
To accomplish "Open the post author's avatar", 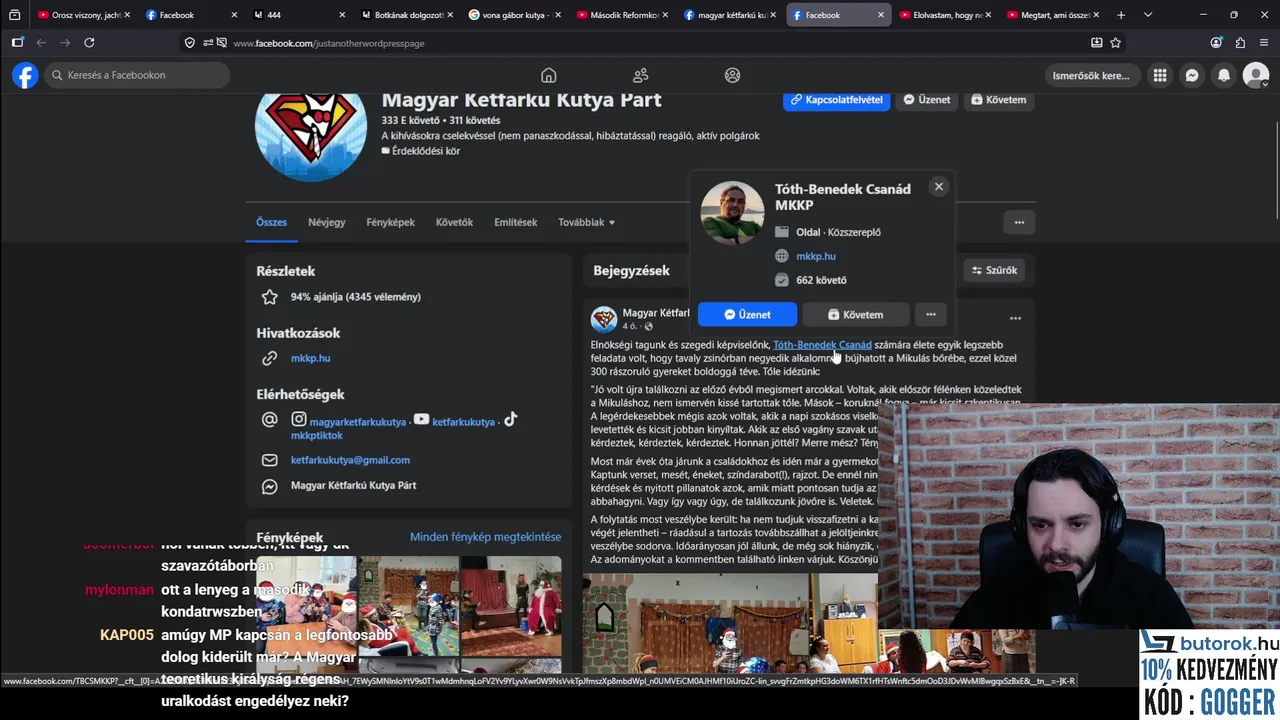I will pos(604,319).
